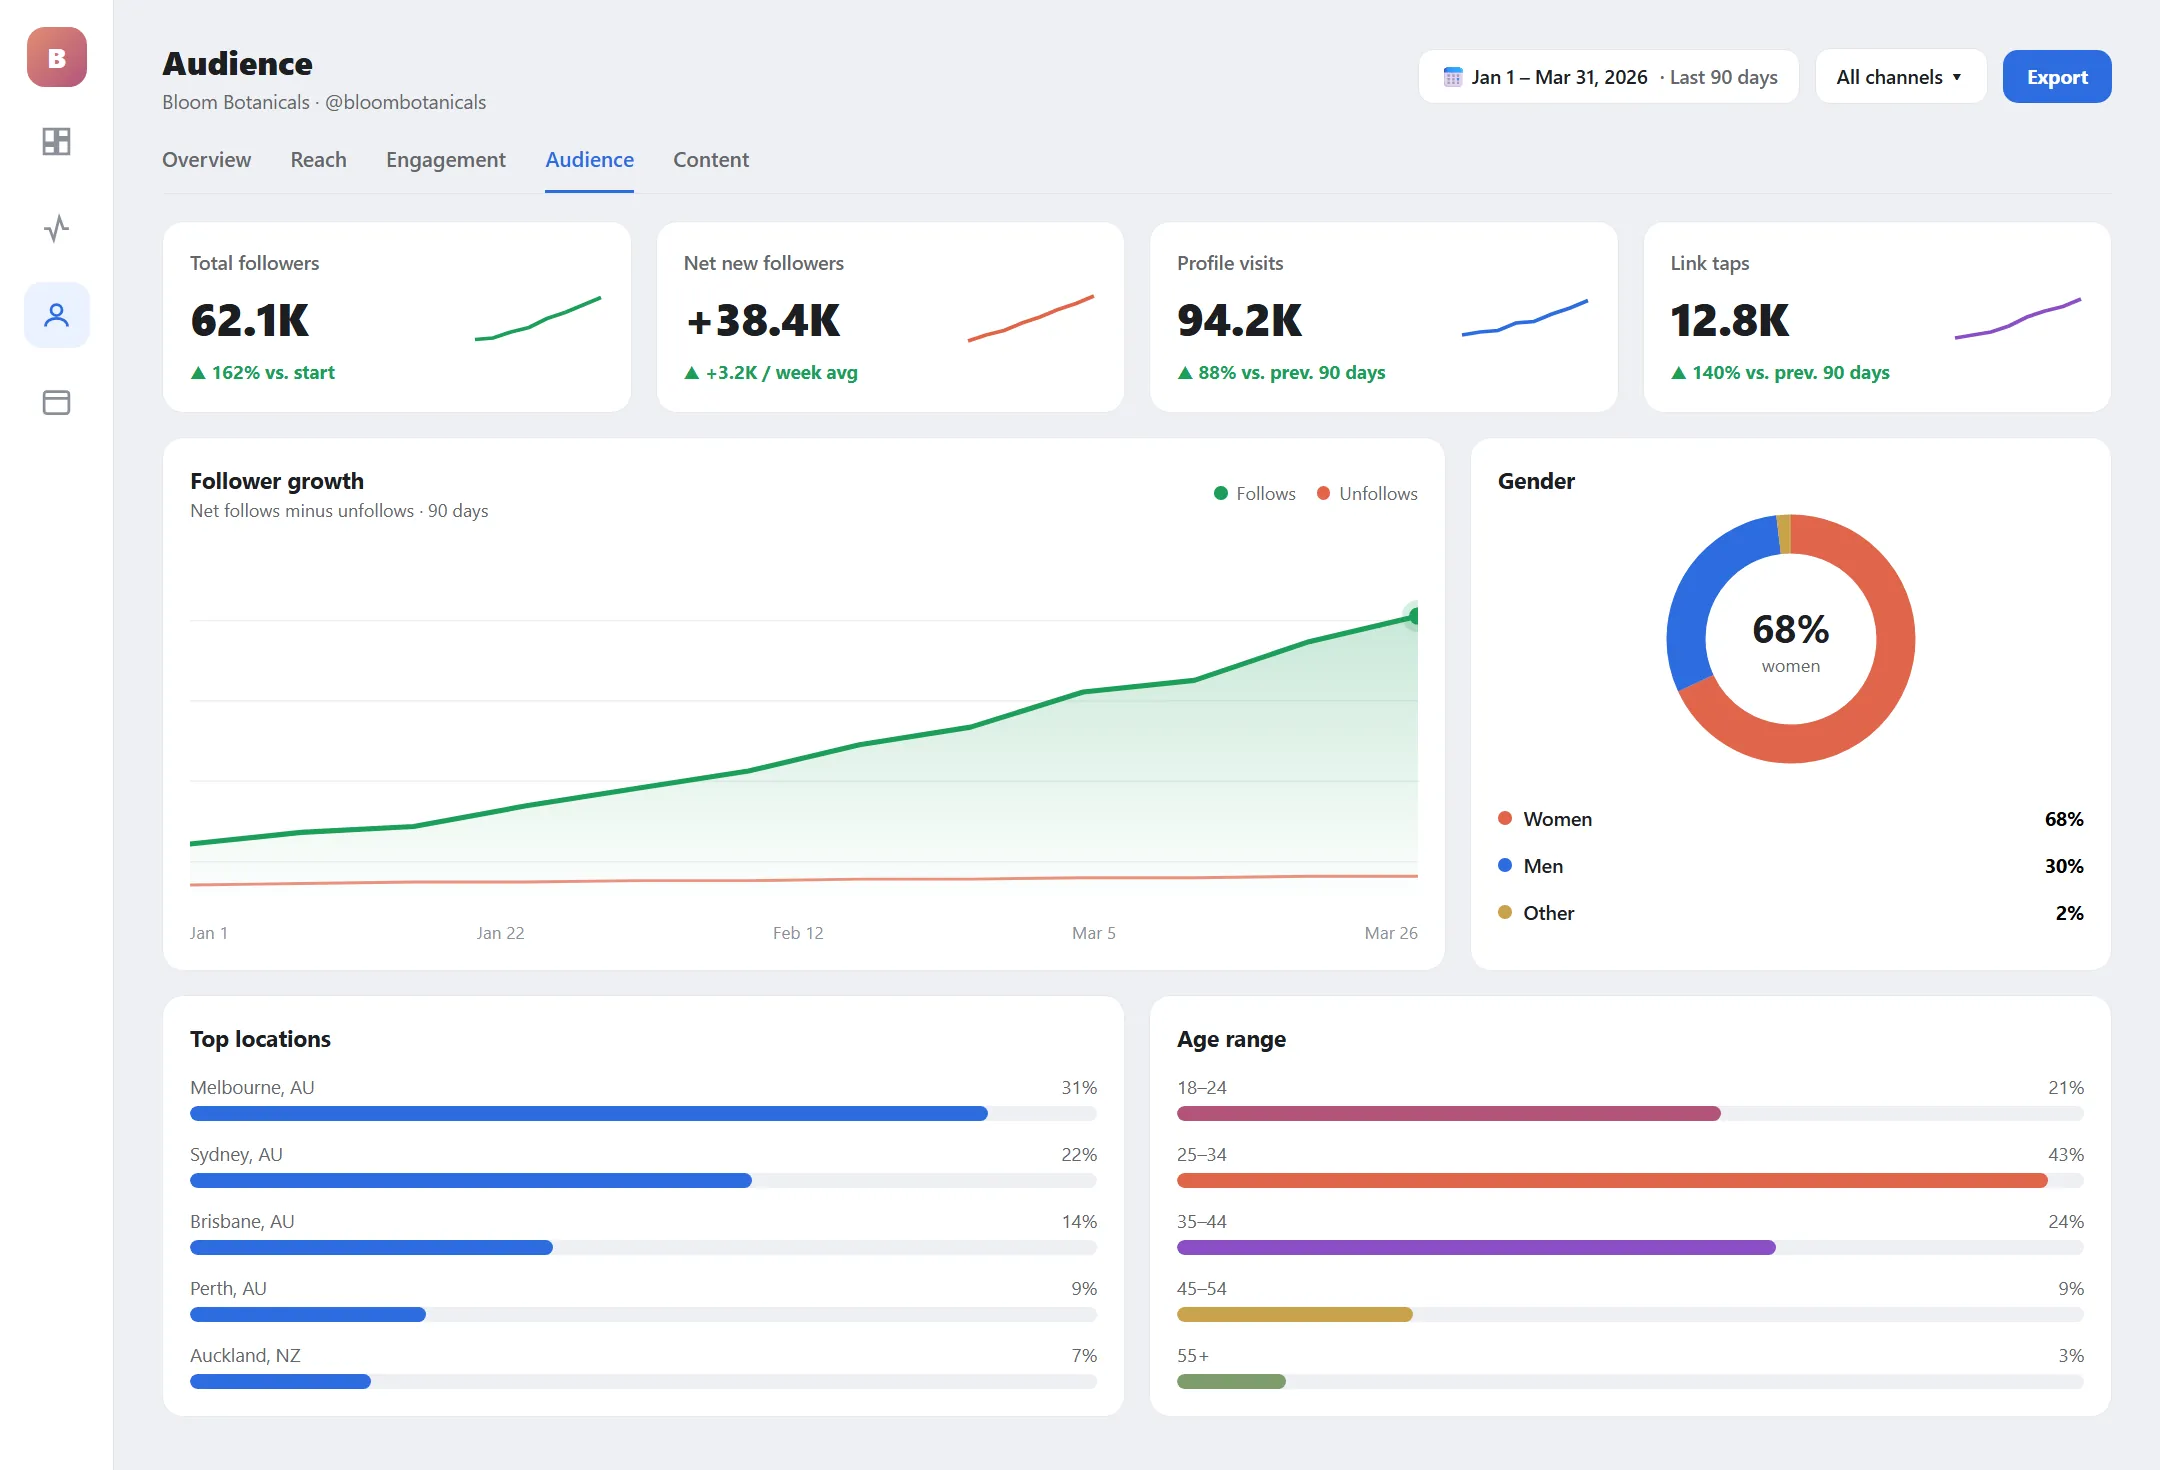
Task: Click the 94.2K profile visits value
Action: click(1239, 320)
